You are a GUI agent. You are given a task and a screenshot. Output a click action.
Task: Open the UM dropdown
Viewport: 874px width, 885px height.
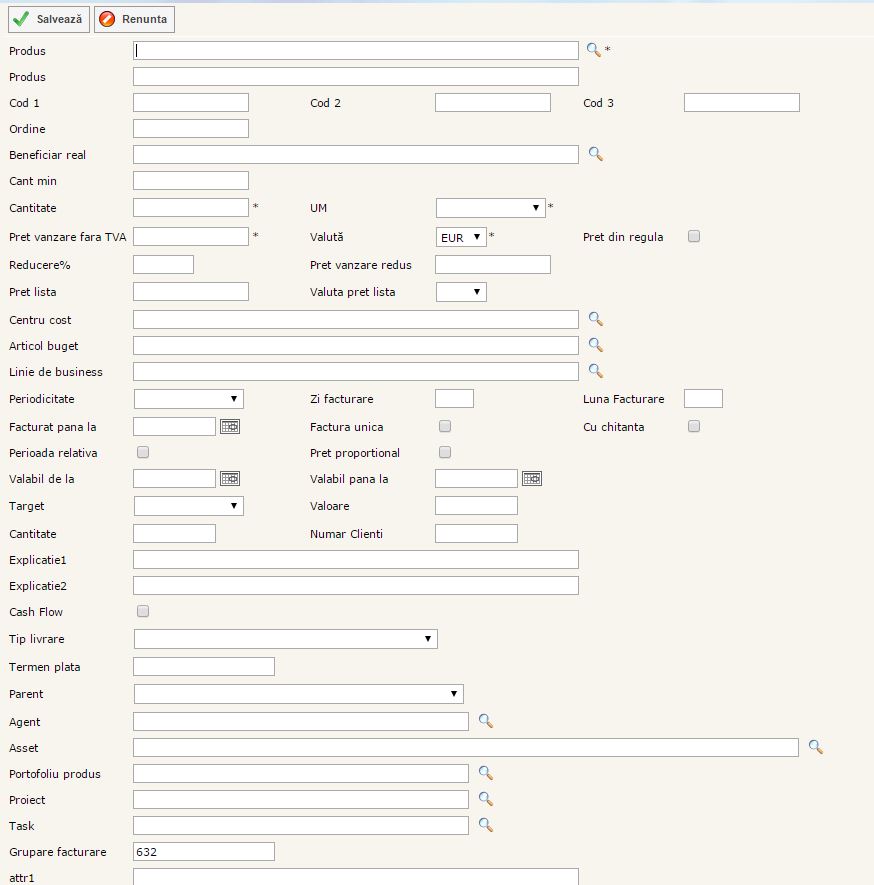pyautogui.click(x=490, y=208)
